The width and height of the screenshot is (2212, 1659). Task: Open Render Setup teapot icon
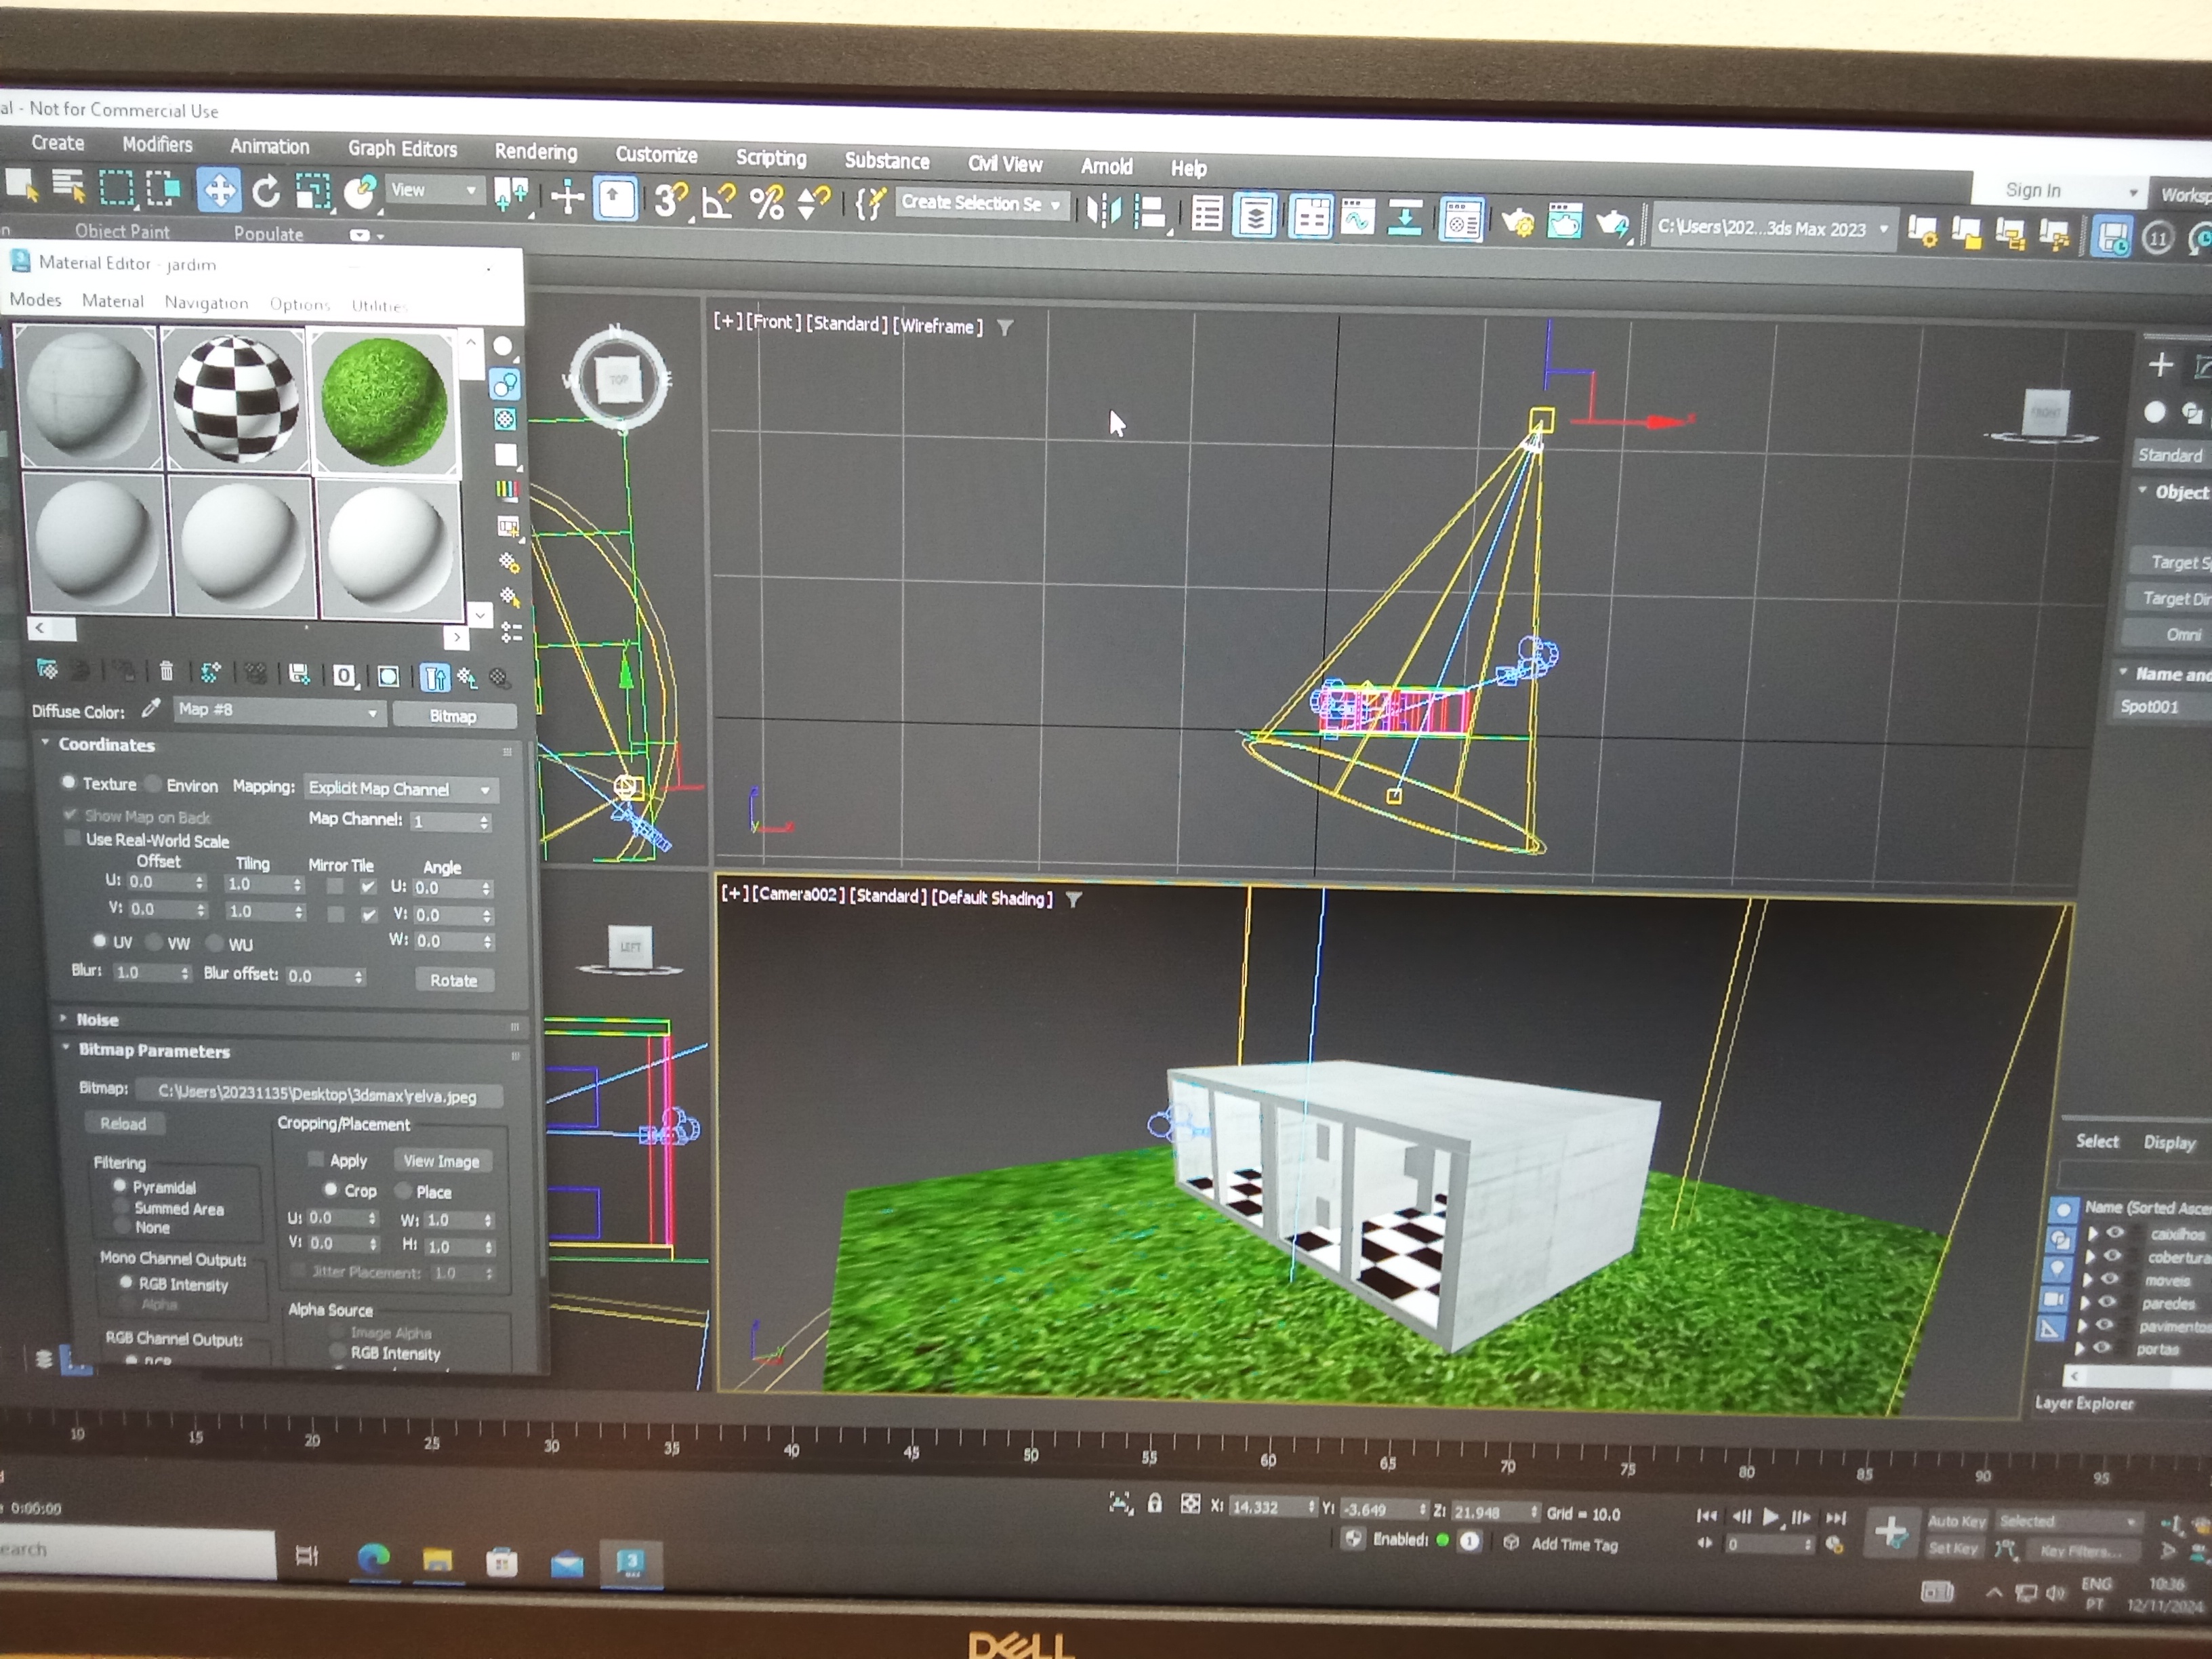coord(1517,222)
